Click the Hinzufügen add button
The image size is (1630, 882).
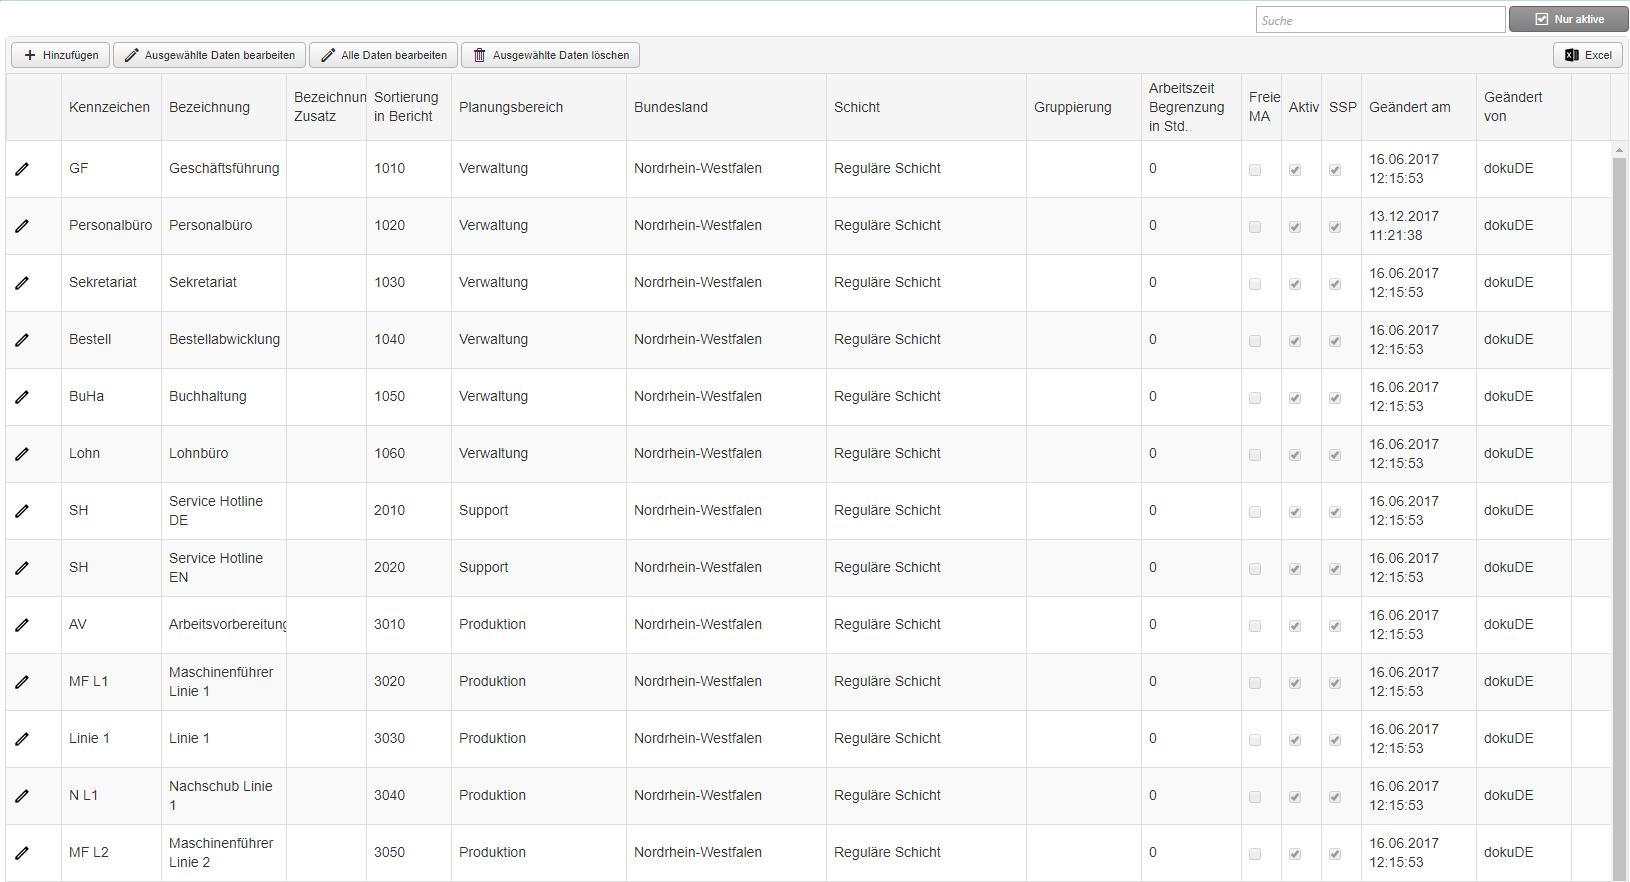pyautogui.click(x=61, y=55)
